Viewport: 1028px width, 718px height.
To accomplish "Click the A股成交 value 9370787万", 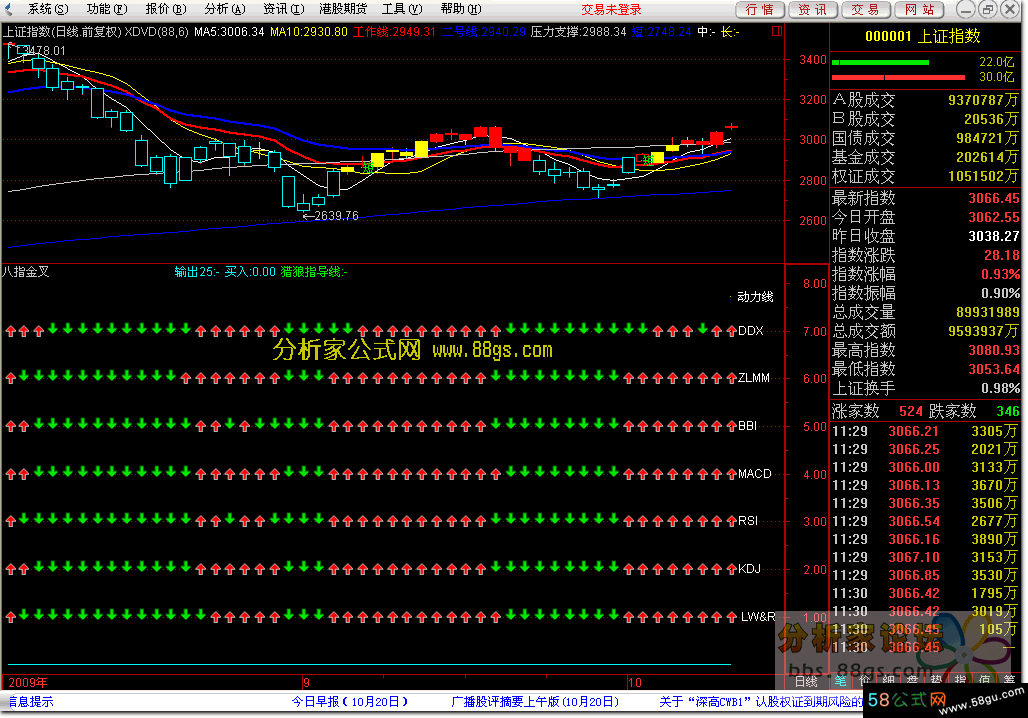I will (x=983, y=100).
